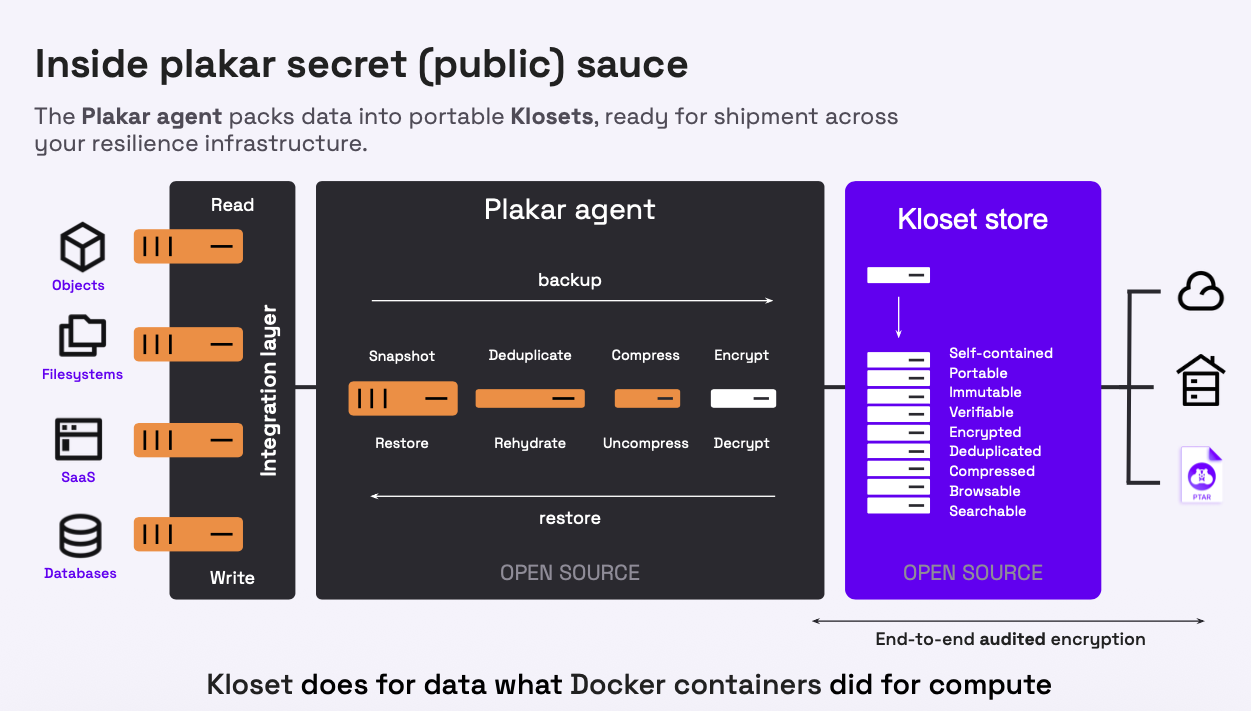Click the PTAR file icon
1251x711 pixels.
point(1201,474)
